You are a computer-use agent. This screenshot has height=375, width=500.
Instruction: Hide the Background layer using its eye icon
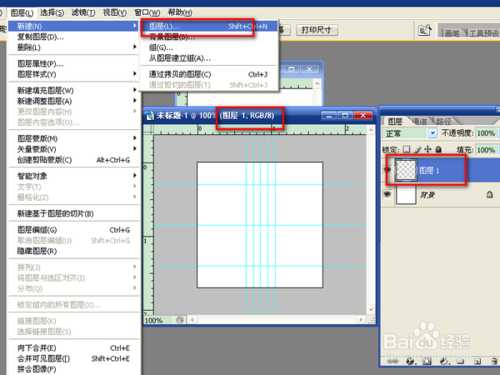click(x=387, y=194)
